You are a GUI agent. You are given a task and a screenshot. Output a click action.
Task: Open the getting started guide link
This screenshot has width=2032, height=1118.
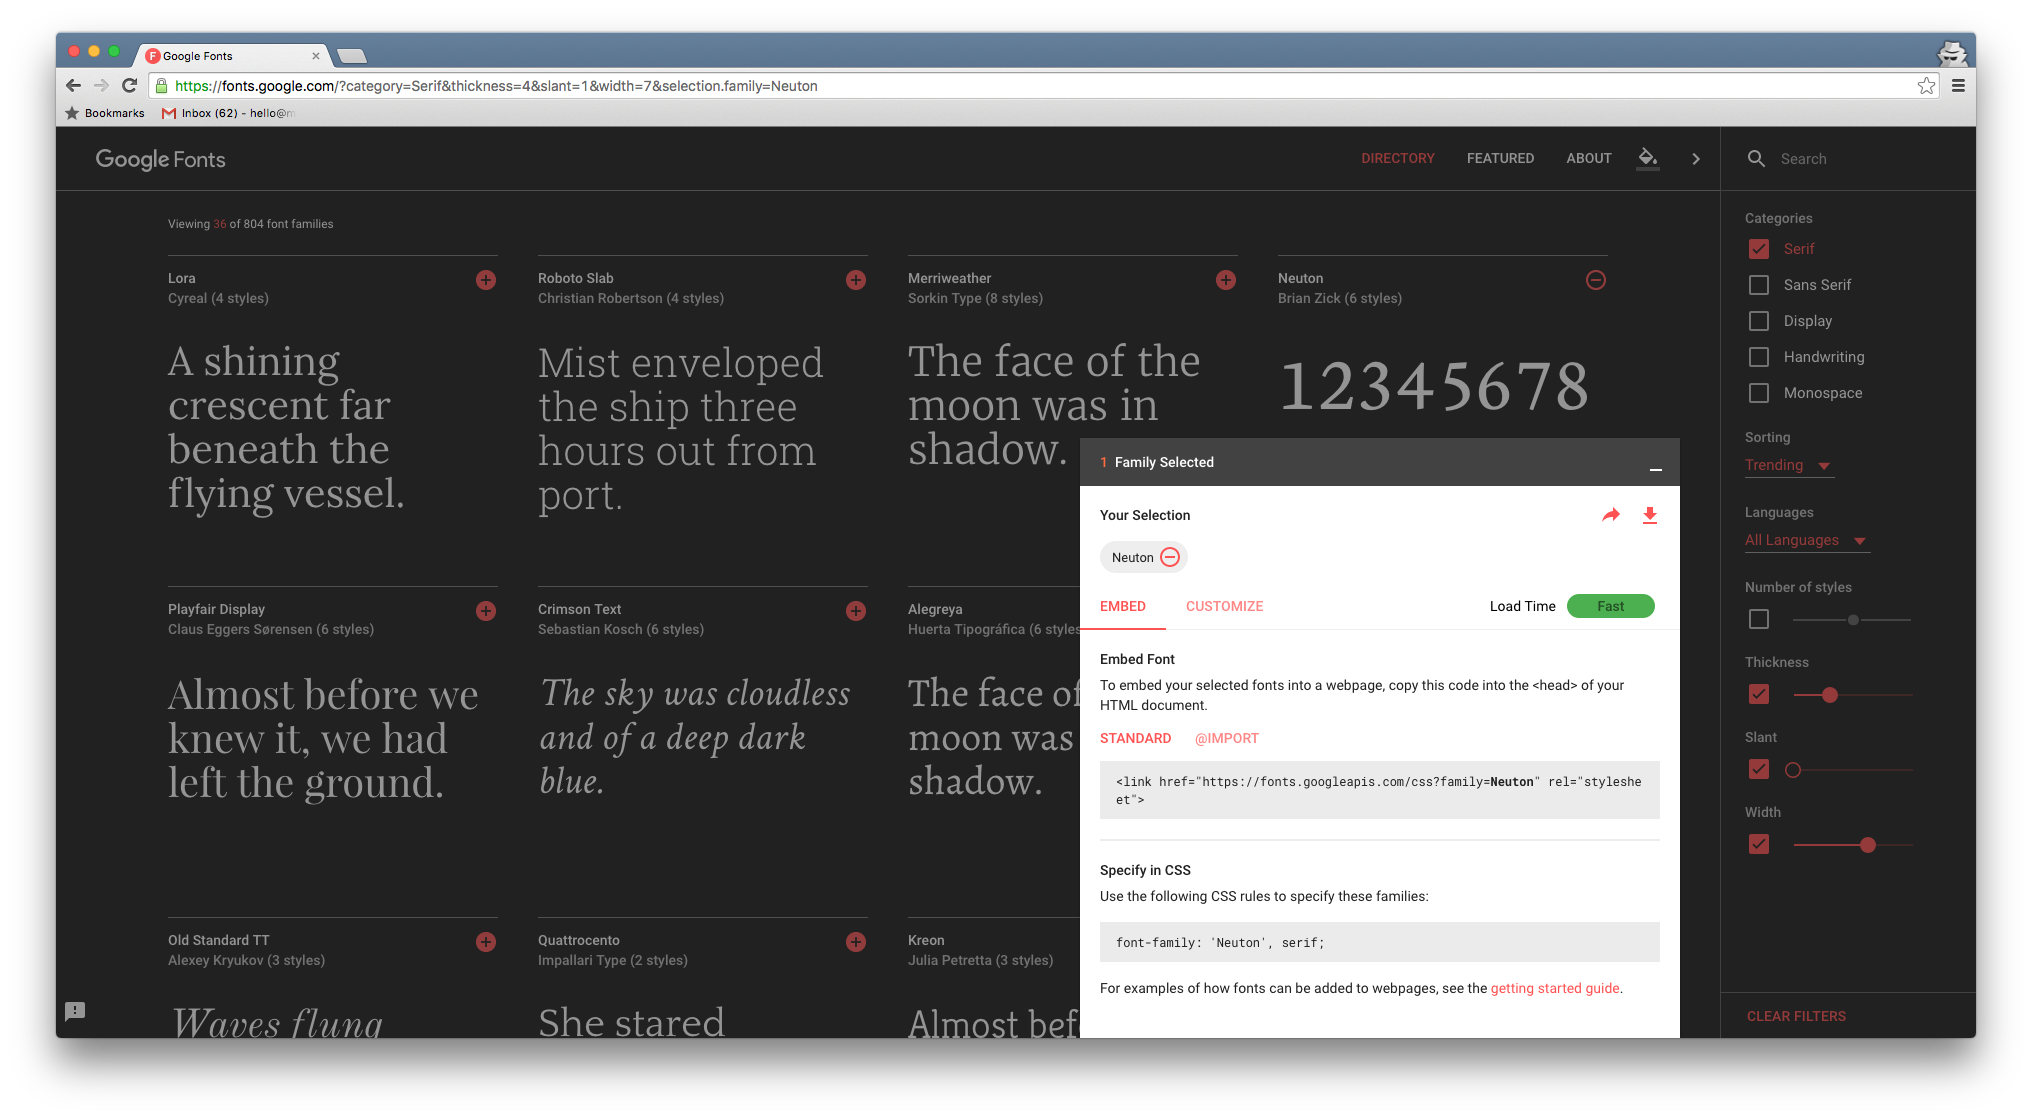(x=1555, y=988)
